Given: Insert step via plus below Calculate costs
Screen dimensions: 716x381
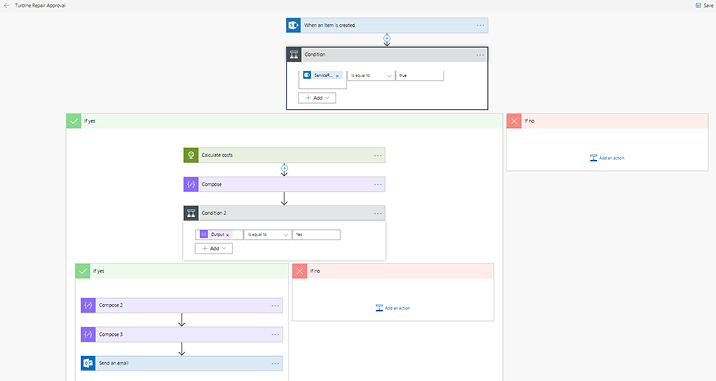Looking at the screenshot, I should [x=284, y=168].
